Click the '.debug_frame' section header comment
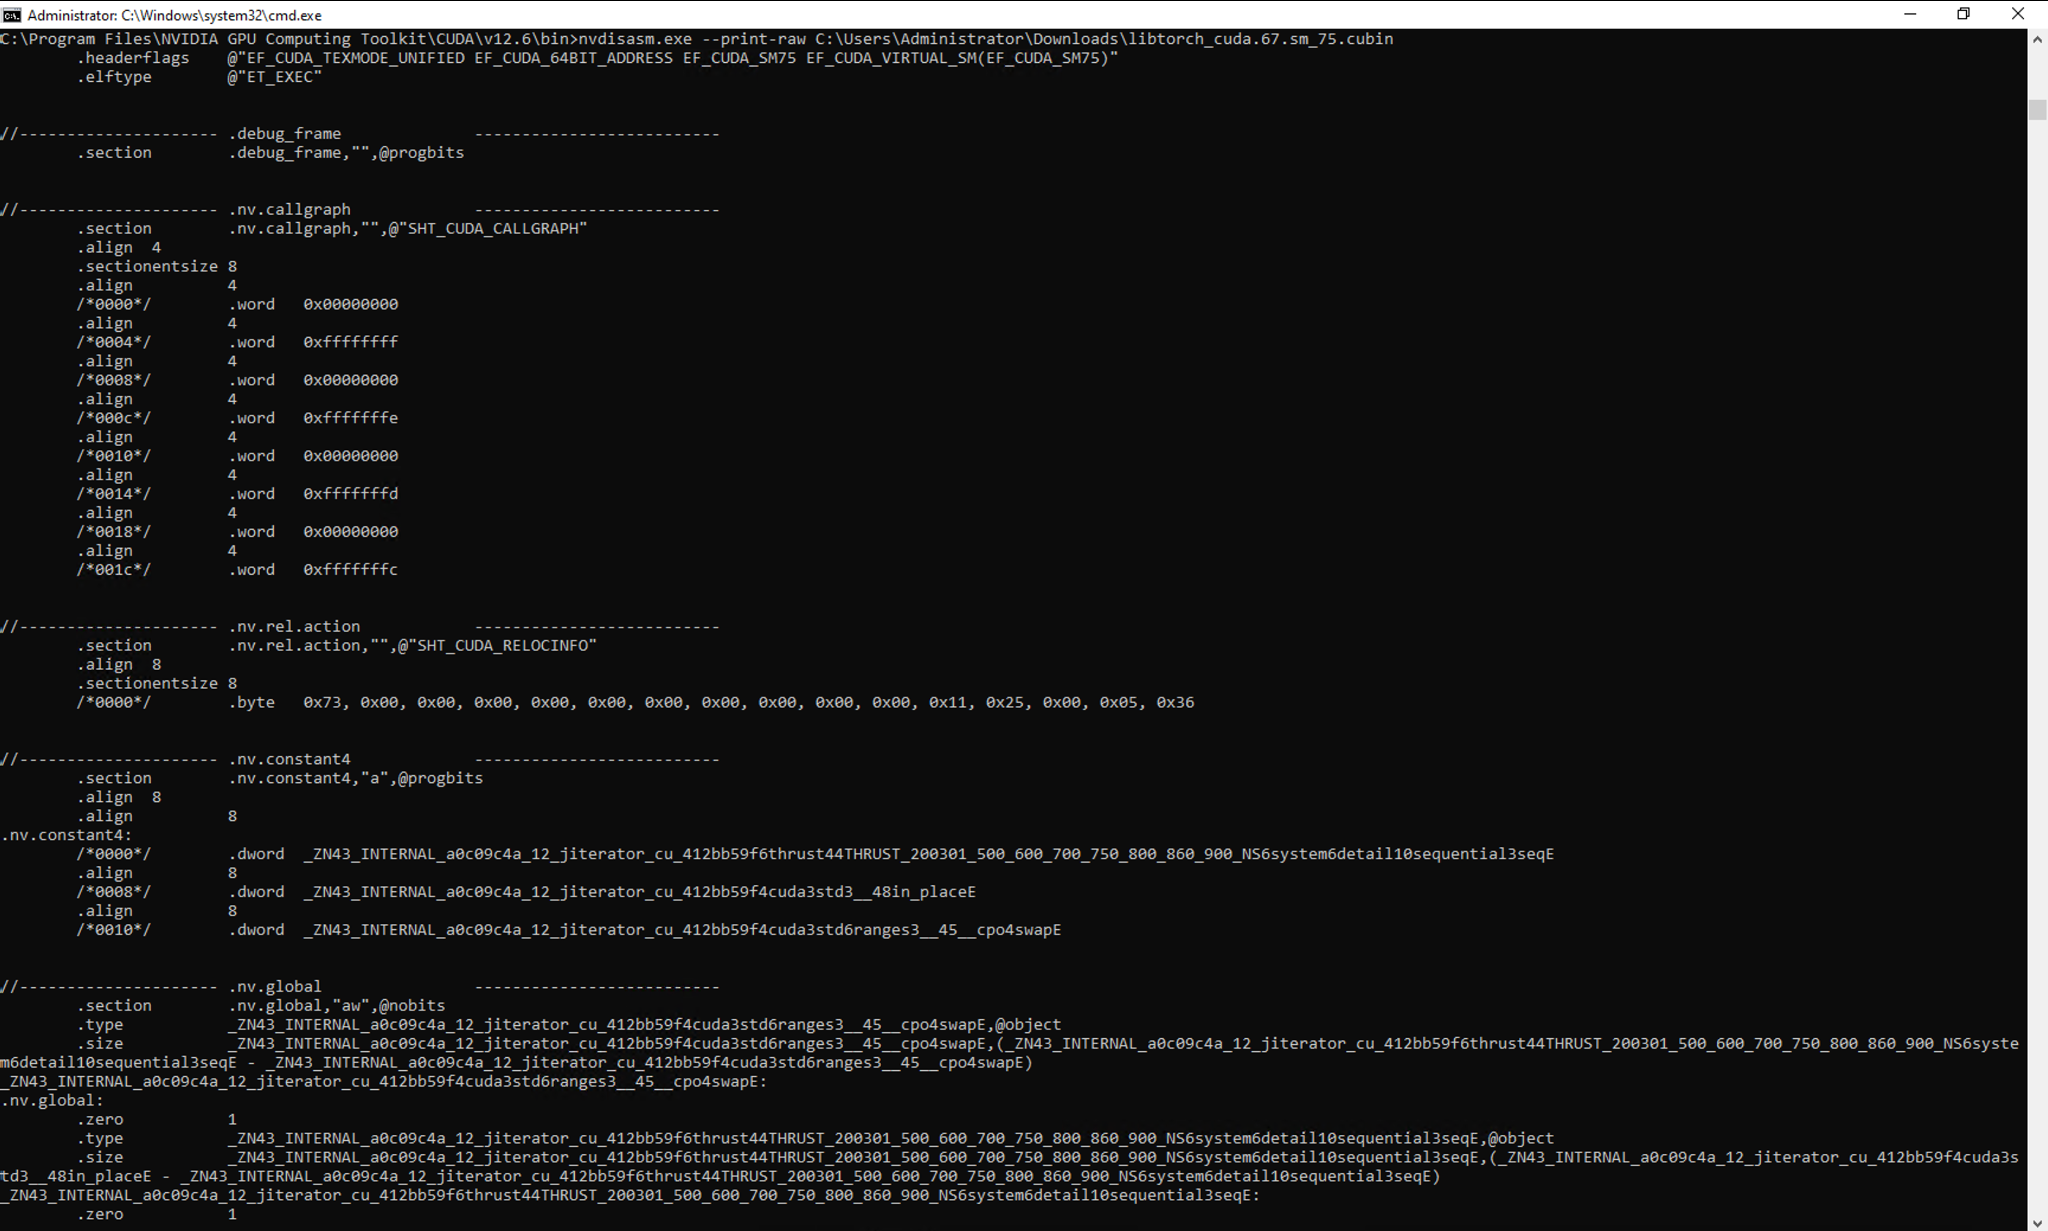2048x1231 pixels. (x=360, y=134)
